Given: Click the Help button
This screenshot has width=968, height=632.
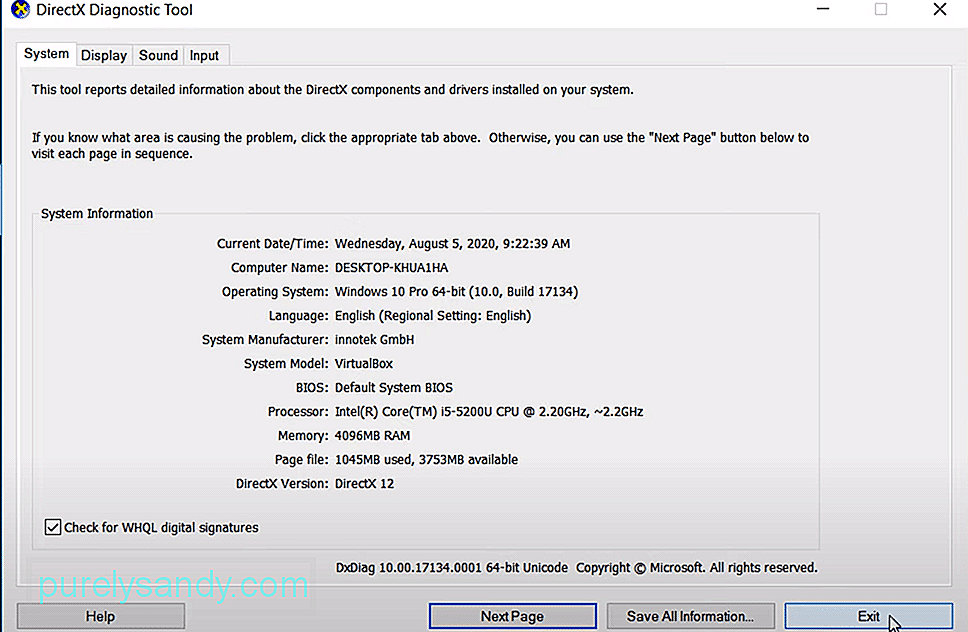Looking at the screenshot, I should point(100,617).
